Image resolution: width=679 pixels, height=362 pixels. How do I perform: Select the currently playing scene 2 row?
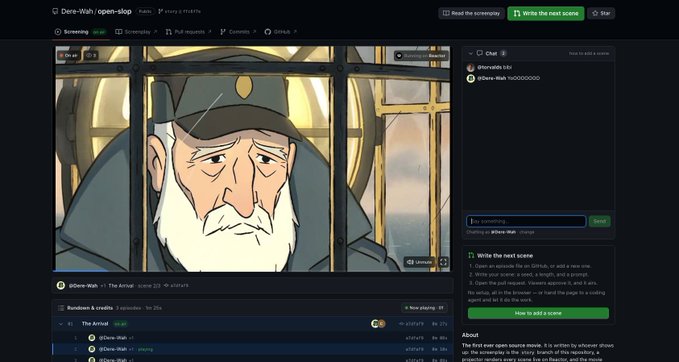253,349
